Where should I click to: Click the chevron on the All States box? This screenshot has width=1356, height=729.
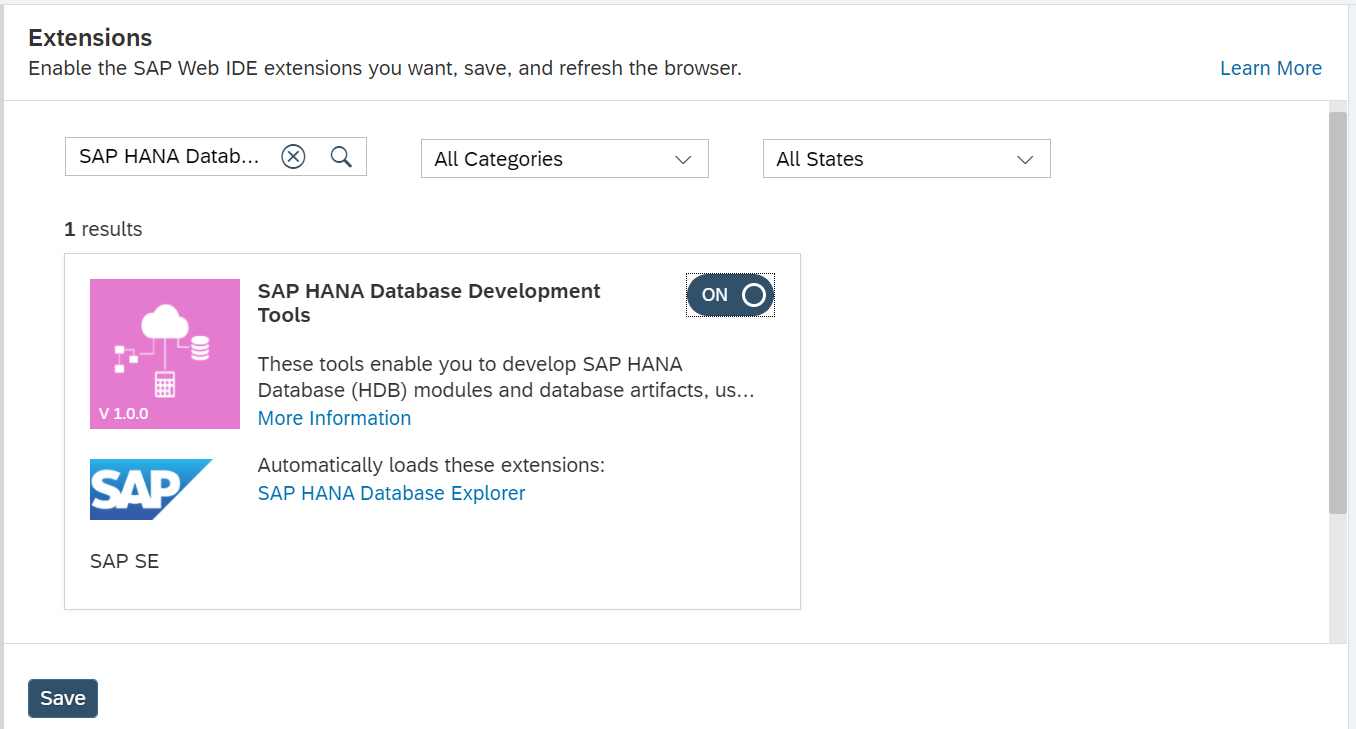1025,158
